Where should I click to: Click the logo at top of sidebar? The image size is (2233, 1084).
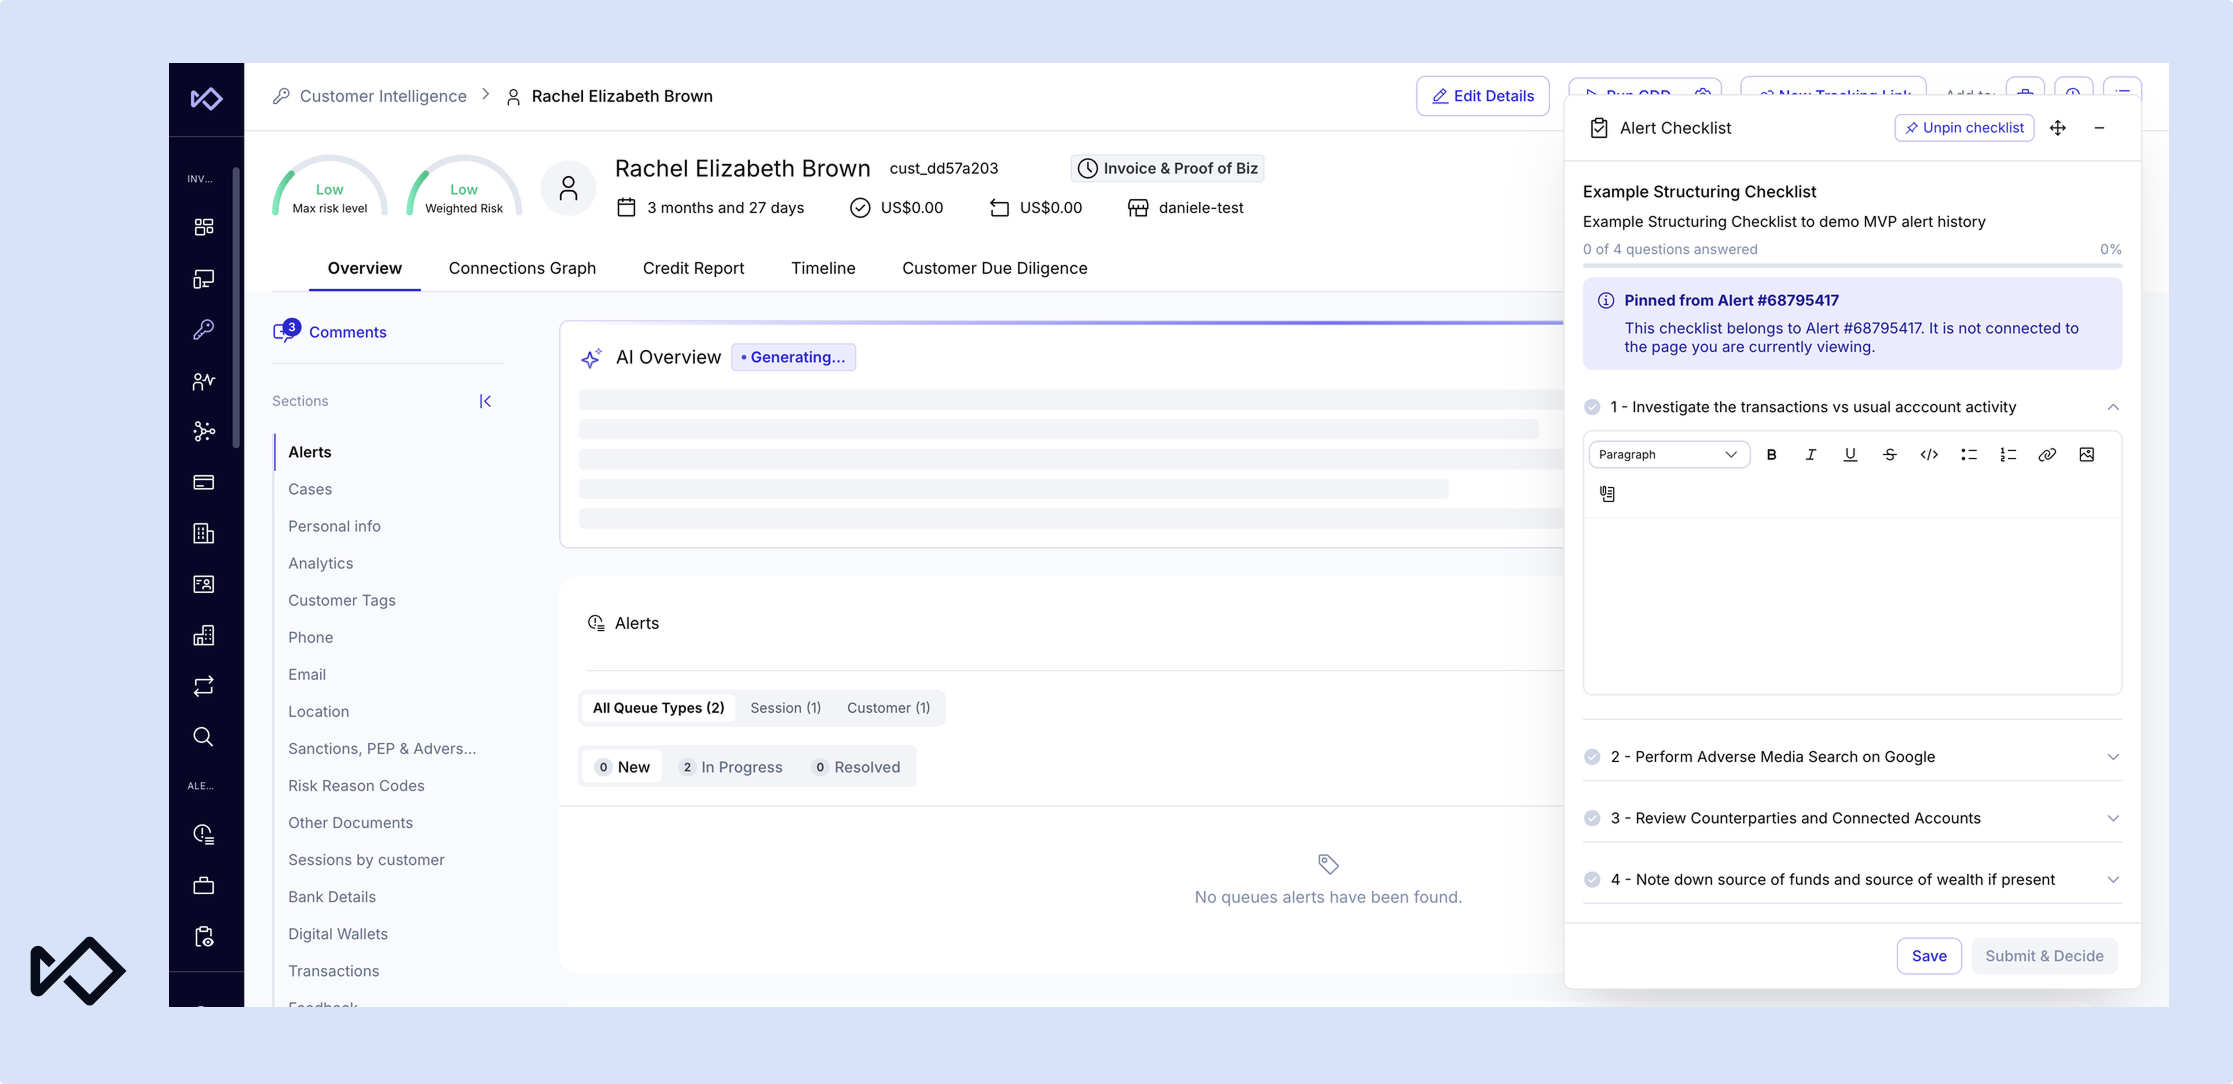point(206,98)
